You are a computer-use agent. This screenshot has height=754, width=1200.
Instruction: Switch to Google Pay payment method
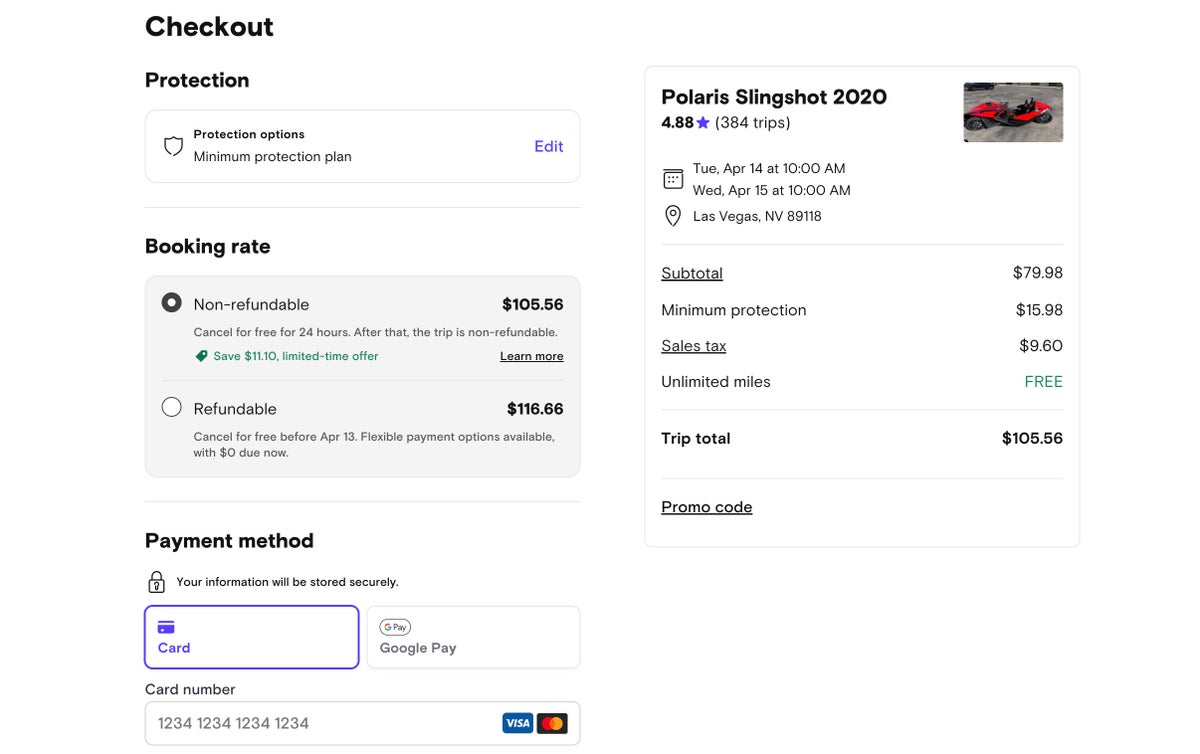tap(473, 637)
